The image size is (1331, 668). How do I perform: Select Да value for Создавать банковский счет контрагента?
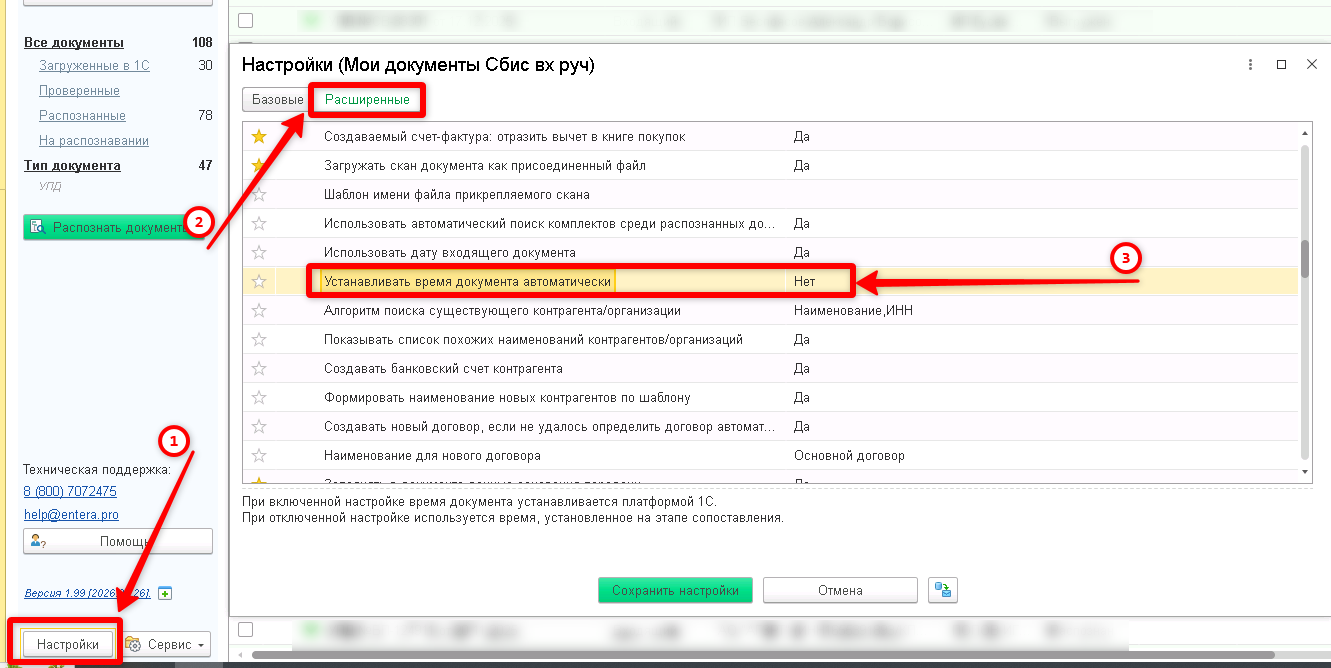802,369
